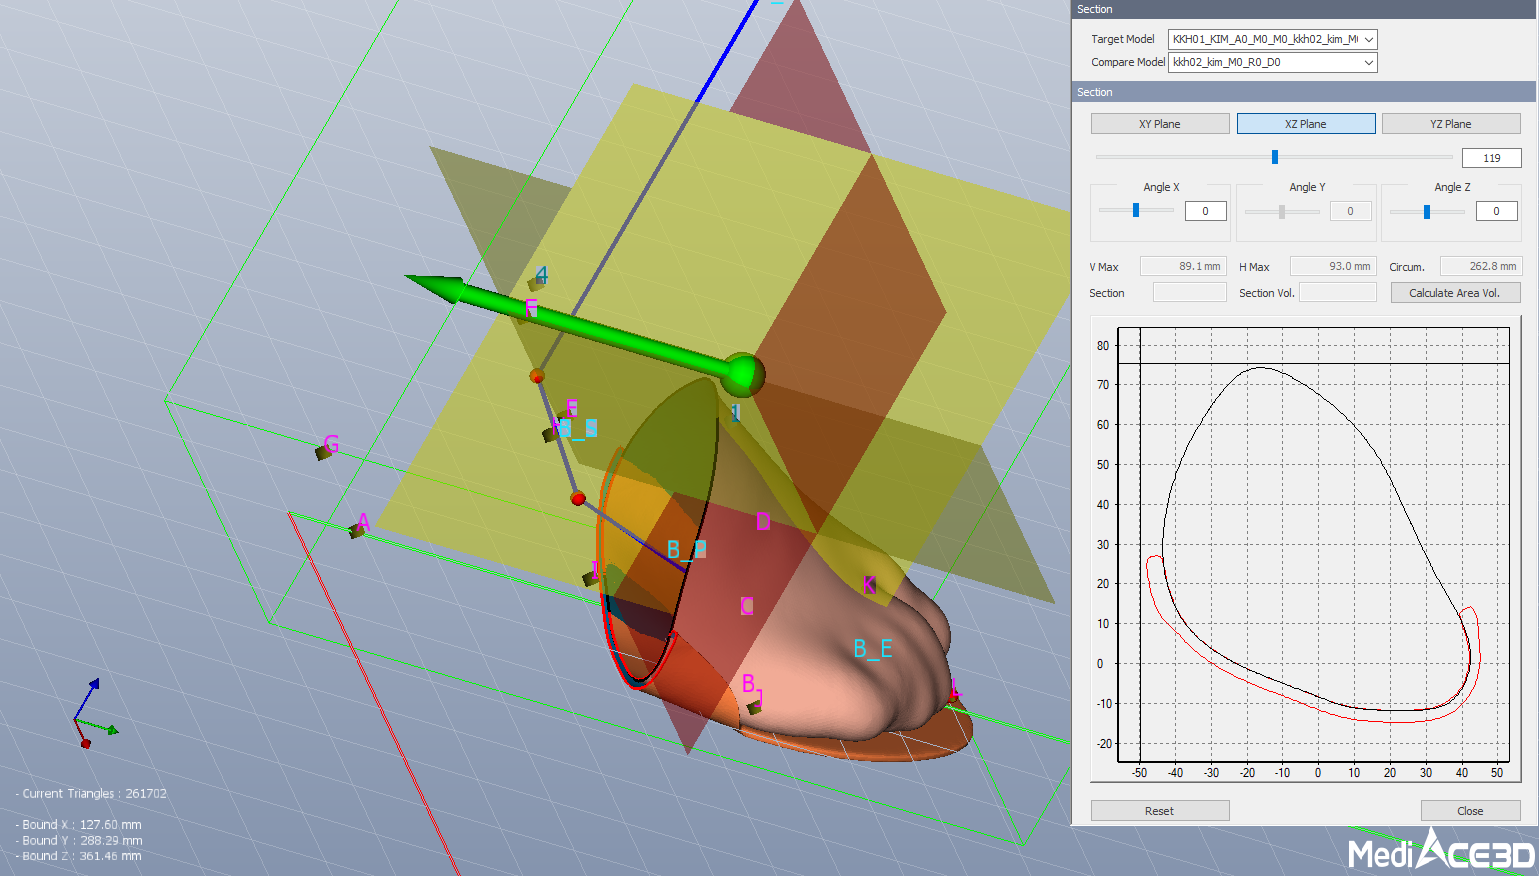Click the landmark marker labeled G

point(324,452)
